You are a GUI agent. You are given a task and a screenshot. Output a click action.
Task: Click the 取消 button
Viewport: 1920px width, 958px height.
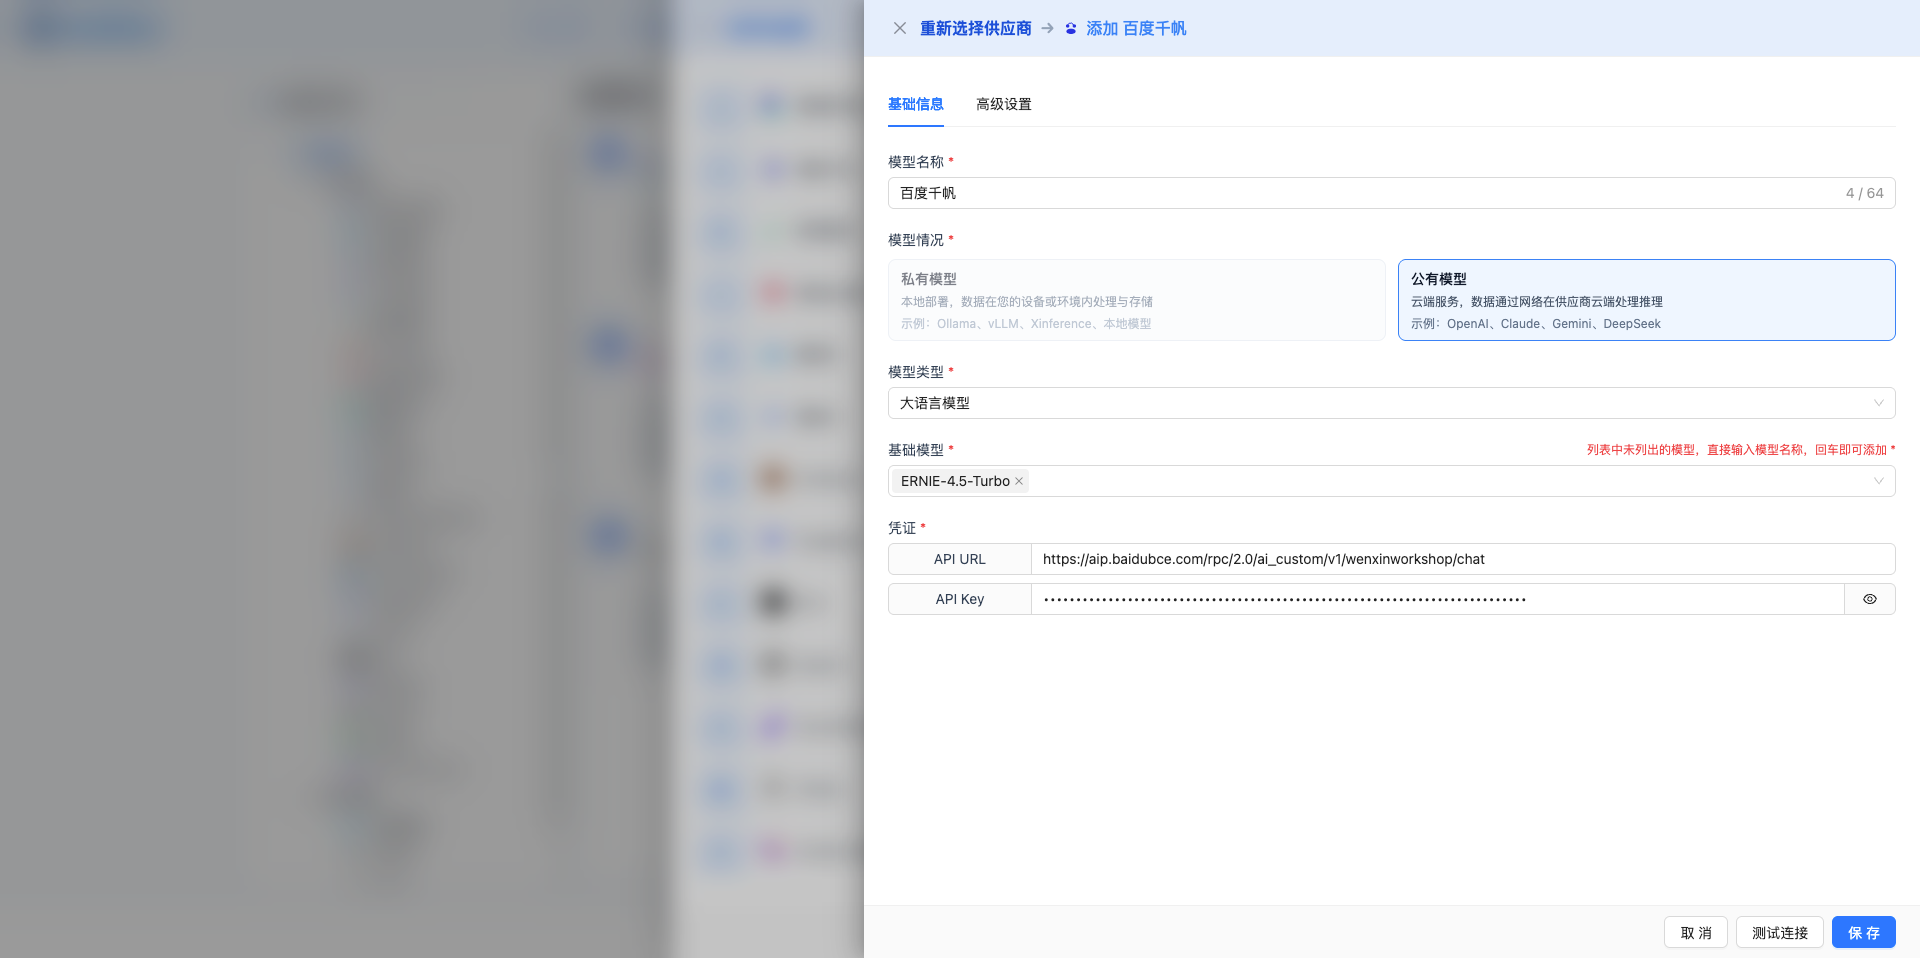(x=1696, y=932)
